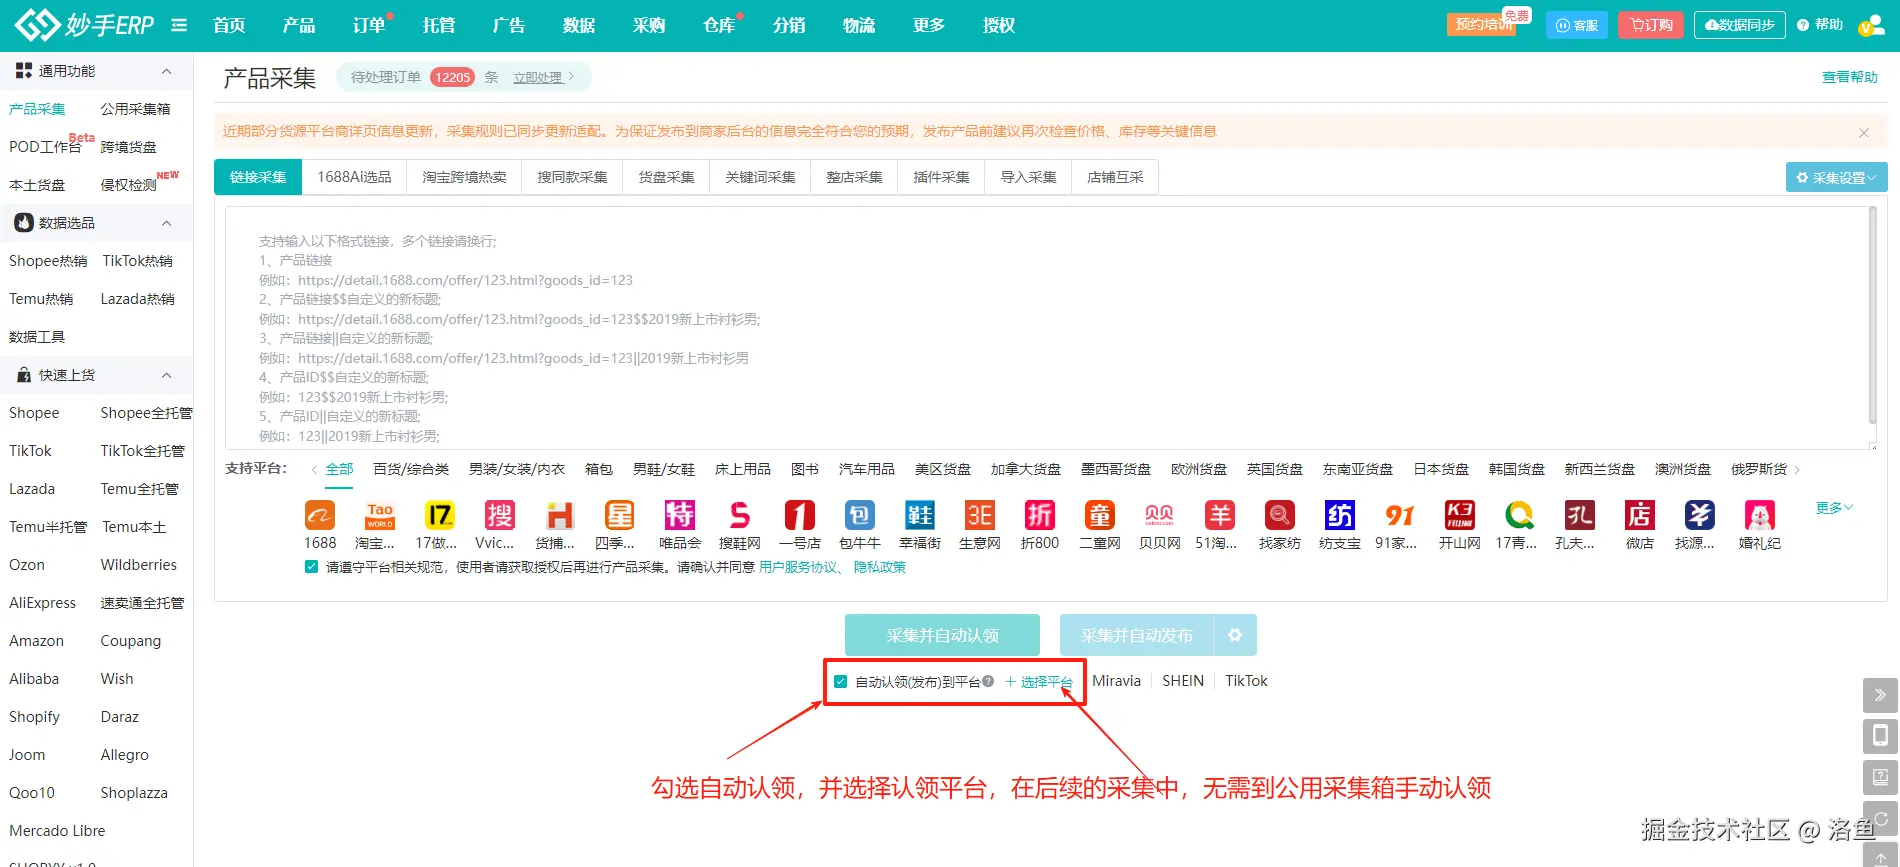
Task: Choose the 一号店 platform icon
Action: (x=800, y=515)
